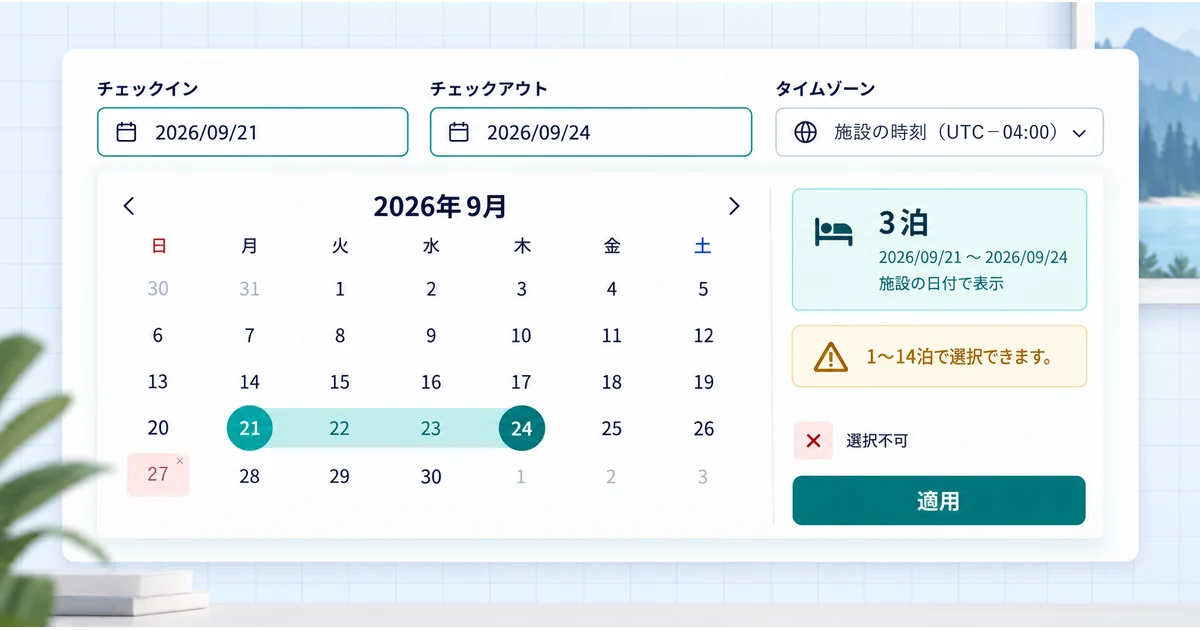Screen dimensions: 1200x630
Task: Select date 16 in the calendar
Action: click(x=431, y=382)
